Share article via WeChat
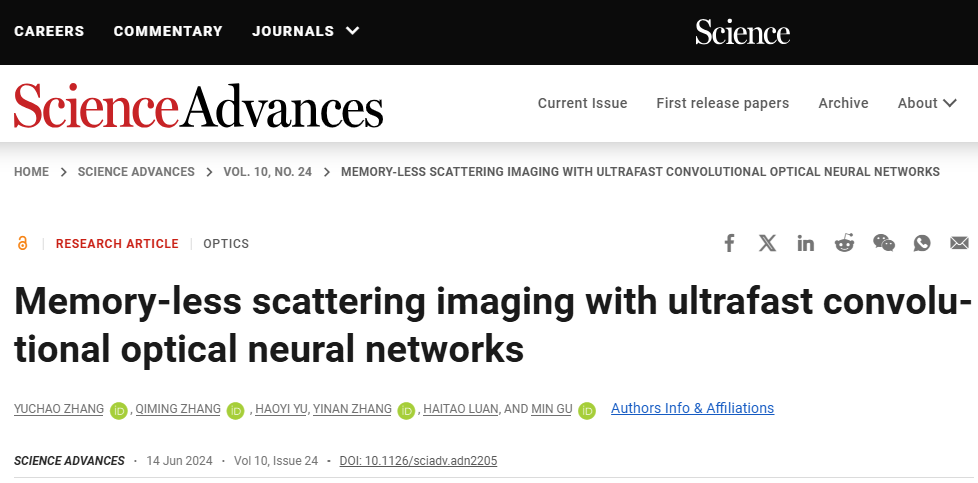The width and height of the screenshot is (978, 483). pyautogui.click(x=884, y=243)
